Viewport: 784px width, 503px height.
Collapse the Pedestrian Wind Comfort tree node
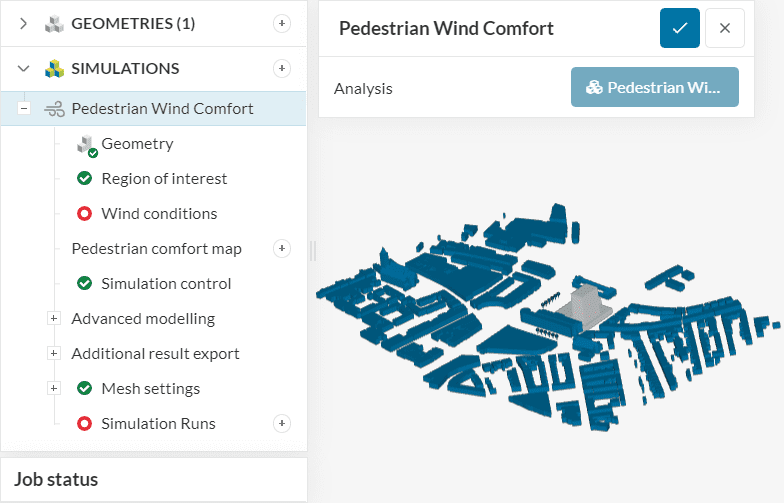tap(24, 109)
